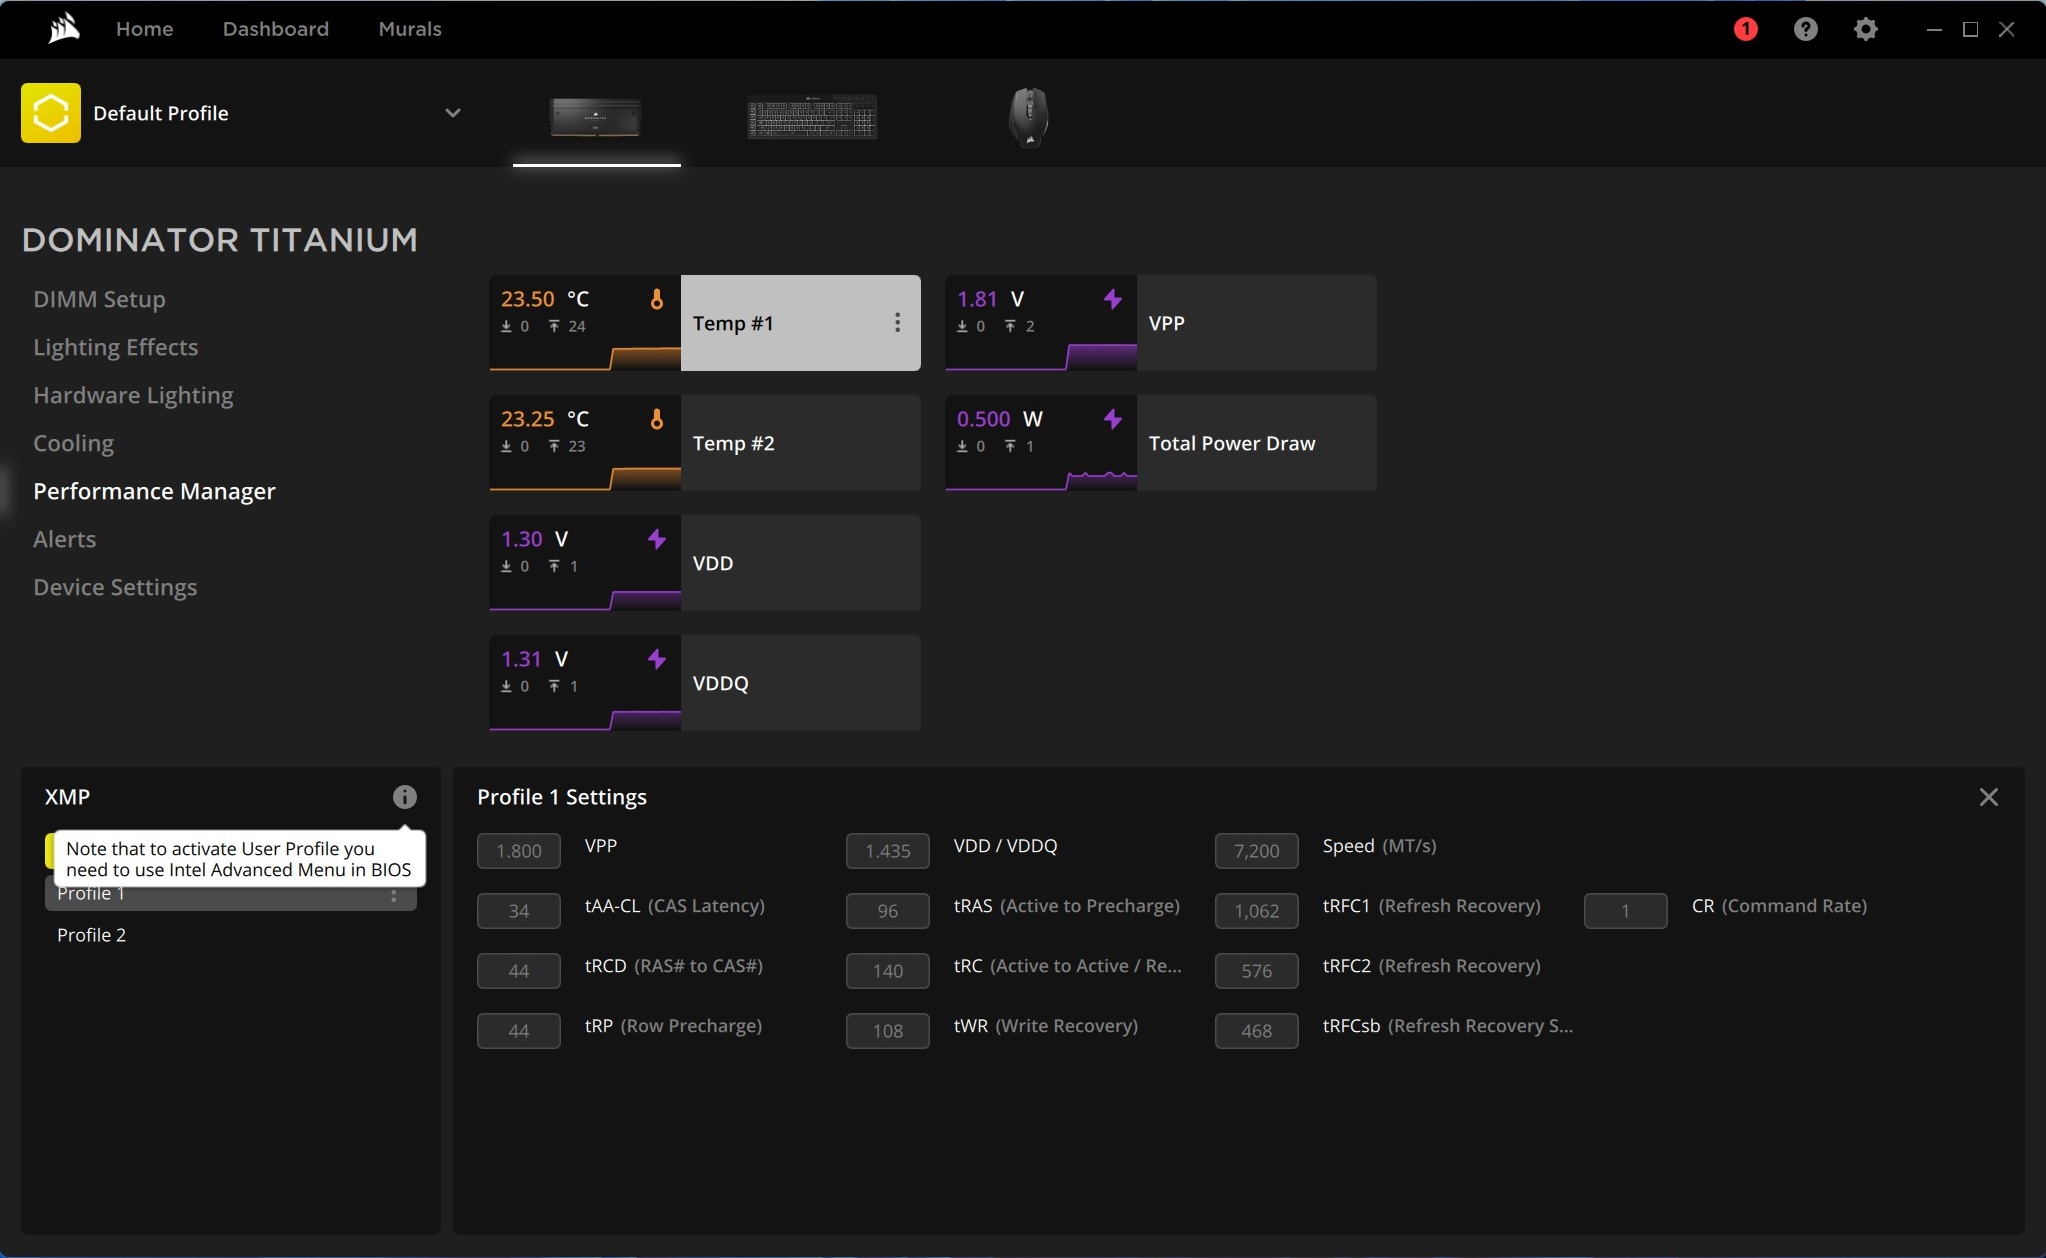Select the Total Power Draw card
Screen dimensions: 2046x1258
coord(1161,443)
